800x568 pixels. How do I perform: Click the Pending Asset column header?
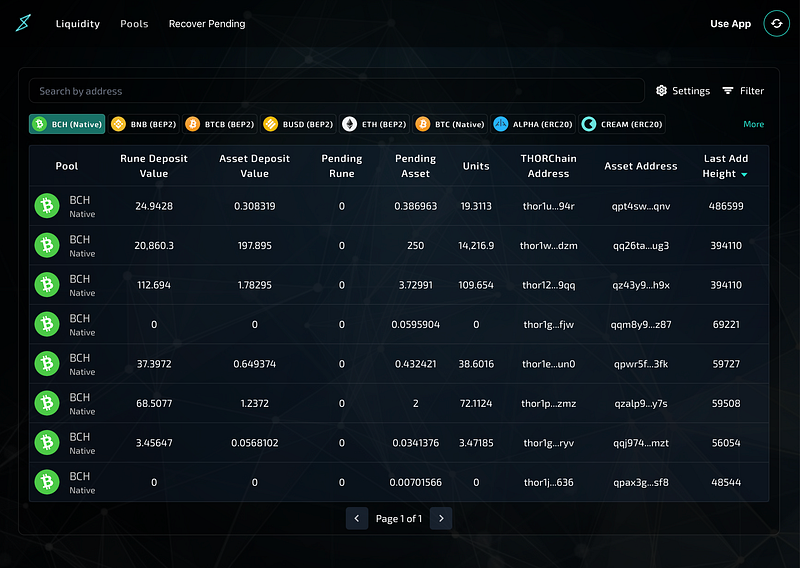415,166
